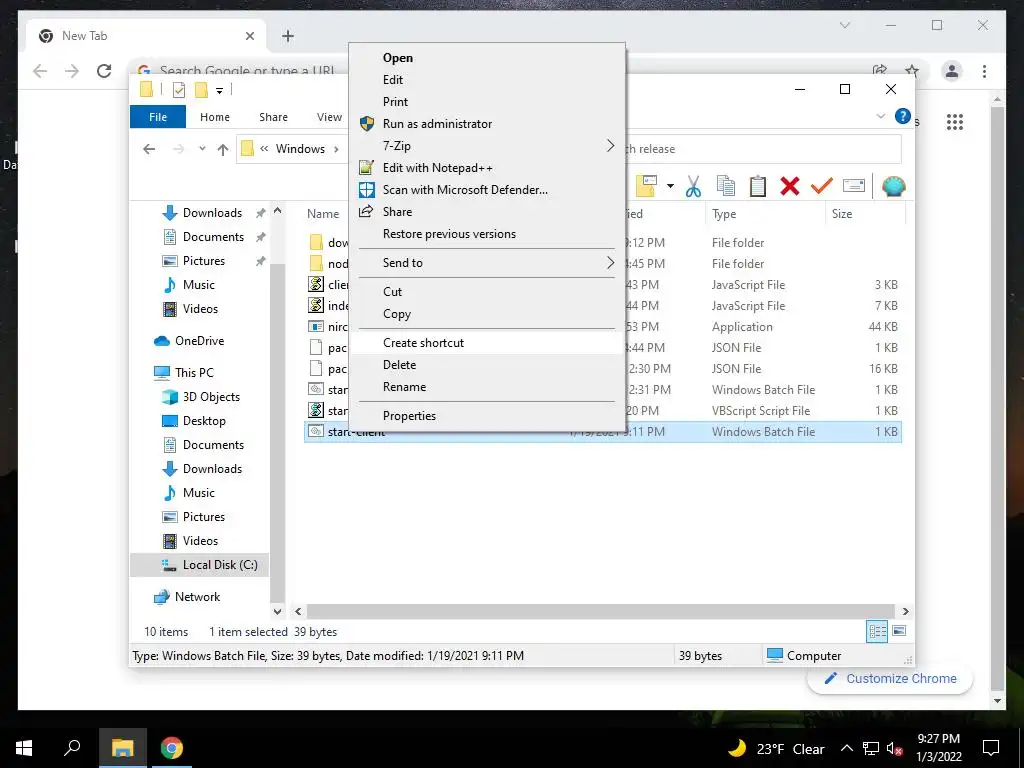Choose Properties in the context menu
The image size is (1024, 768).
pos(488,416)
